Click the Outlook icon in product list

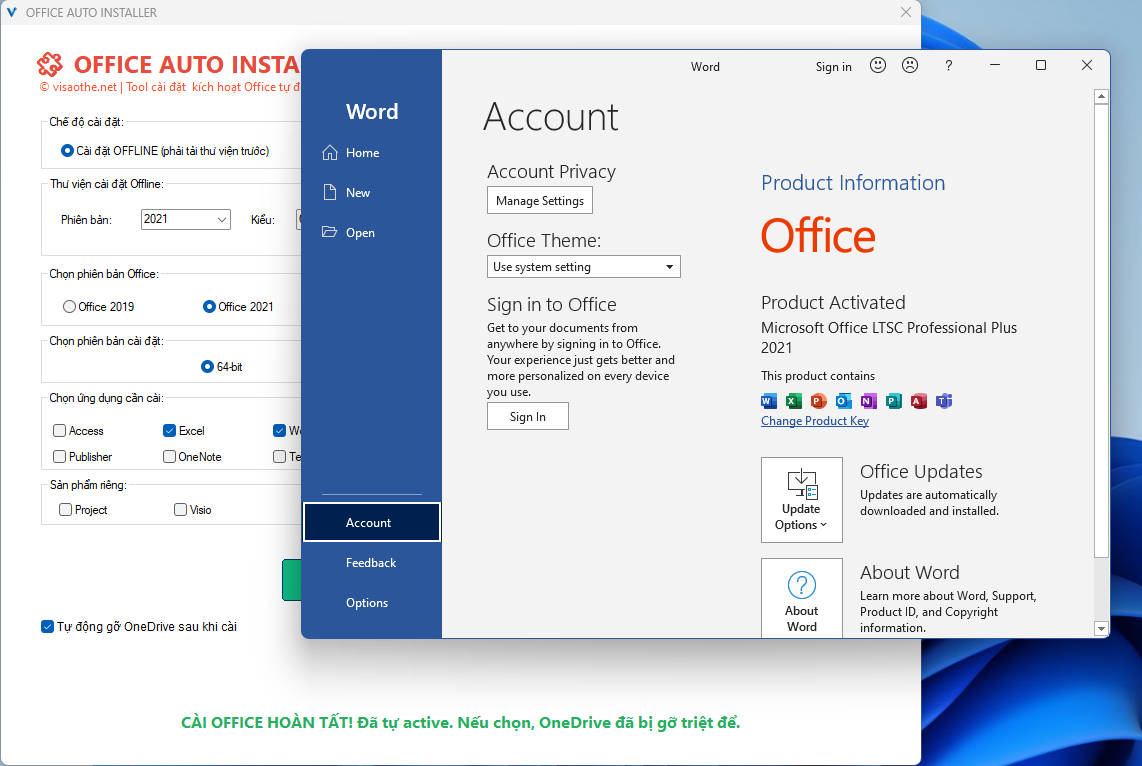click(x=843, y=400)
